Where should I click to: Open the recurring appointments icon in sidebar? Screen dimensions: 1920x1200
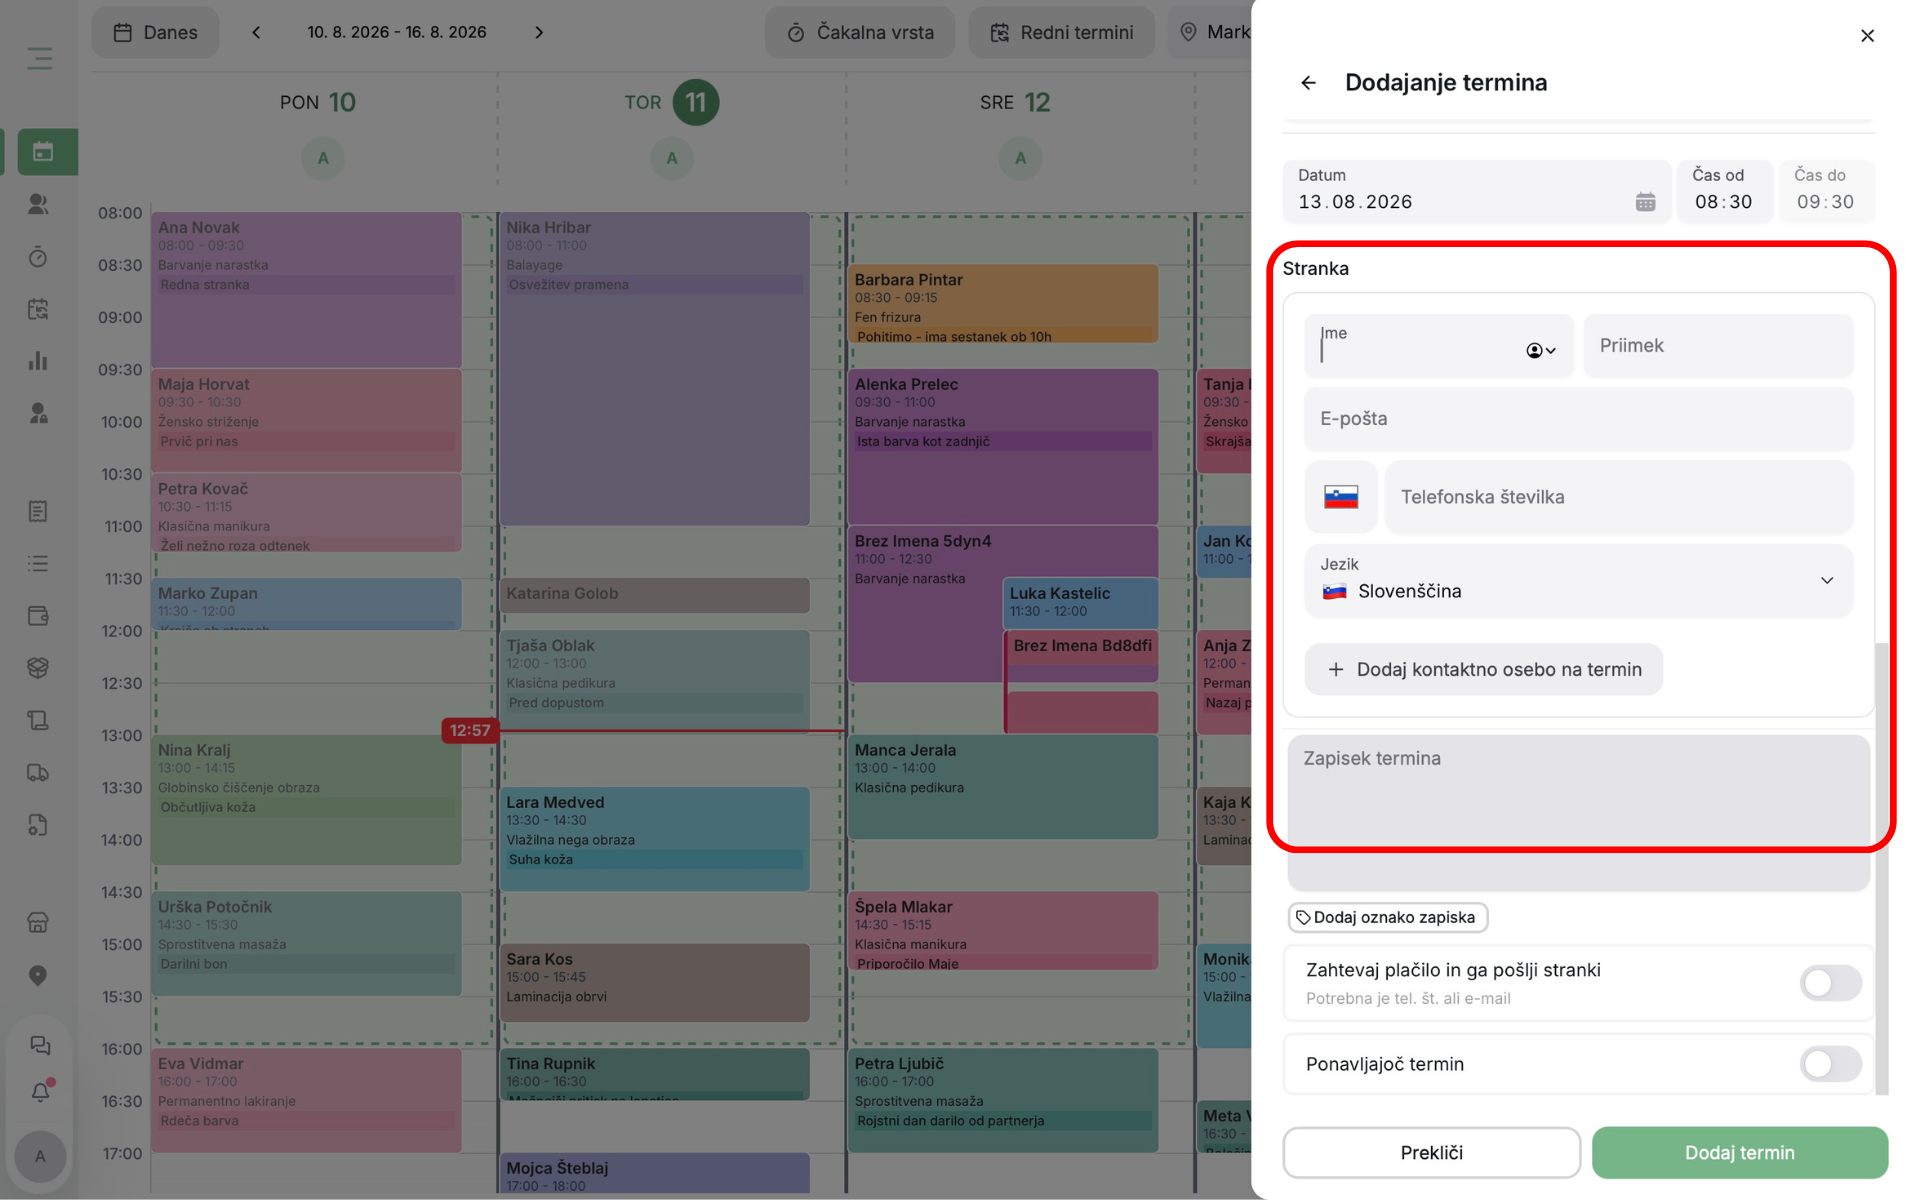(x=38, y=309)
